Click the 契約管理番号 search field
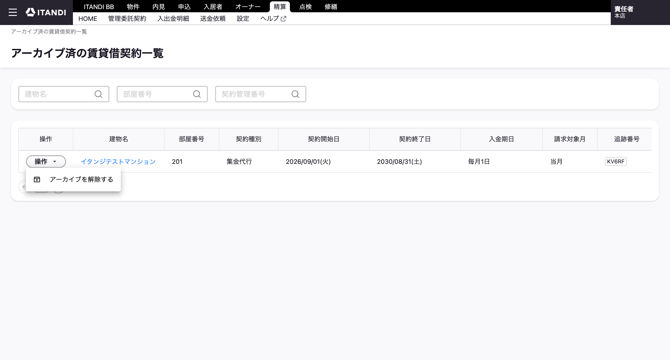Screen dimensions: 670x360 [261, 94]
